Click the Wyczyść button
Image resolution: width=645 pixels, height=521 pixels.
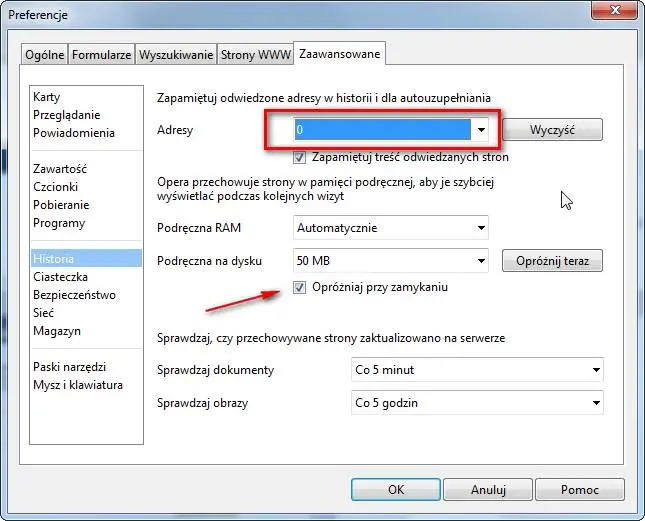click(x=552, y=130)
